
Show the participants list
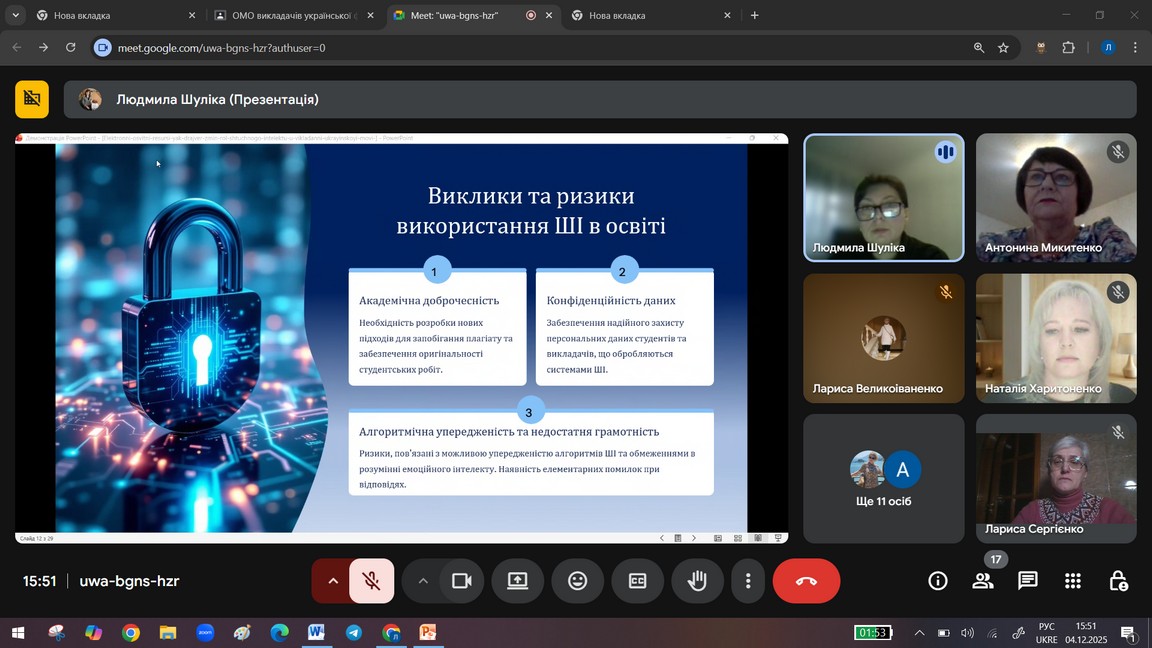coord(983,581)
